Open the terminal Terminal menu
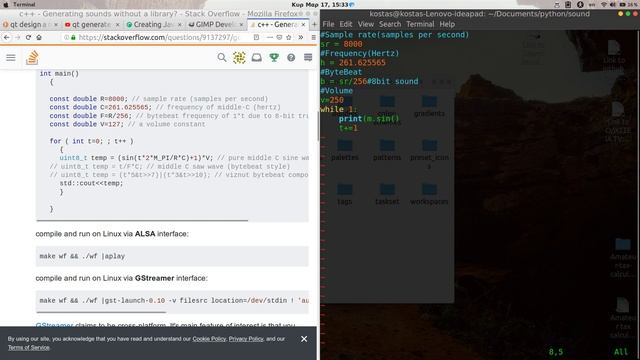The width and height of the screenshot is (640, 360). pos(420,24)
